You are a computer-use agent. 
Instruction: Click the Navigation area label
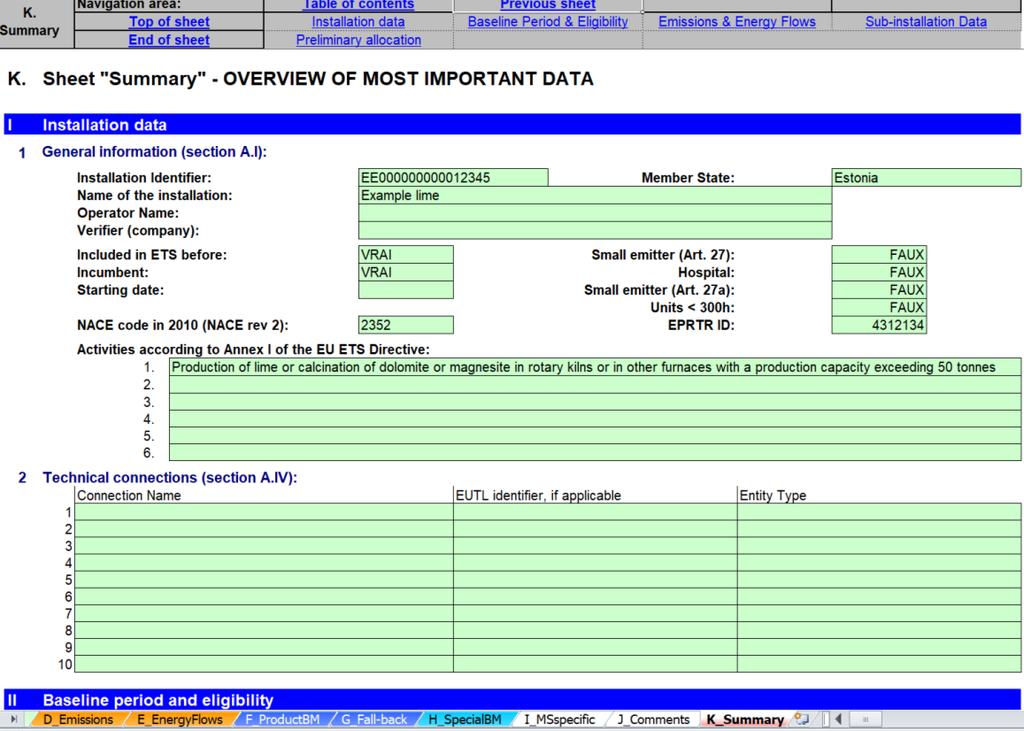click(129, 5)
